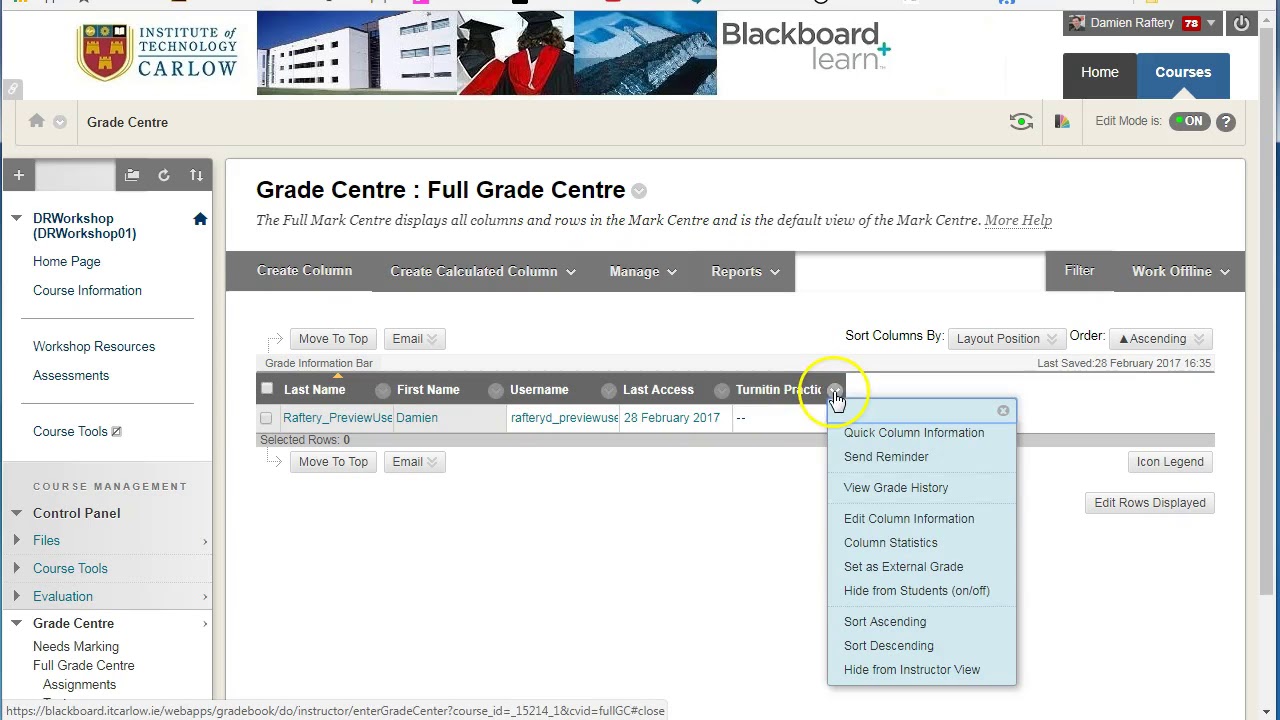Click the DRWorkshop course home icon

tap(200, 219)
